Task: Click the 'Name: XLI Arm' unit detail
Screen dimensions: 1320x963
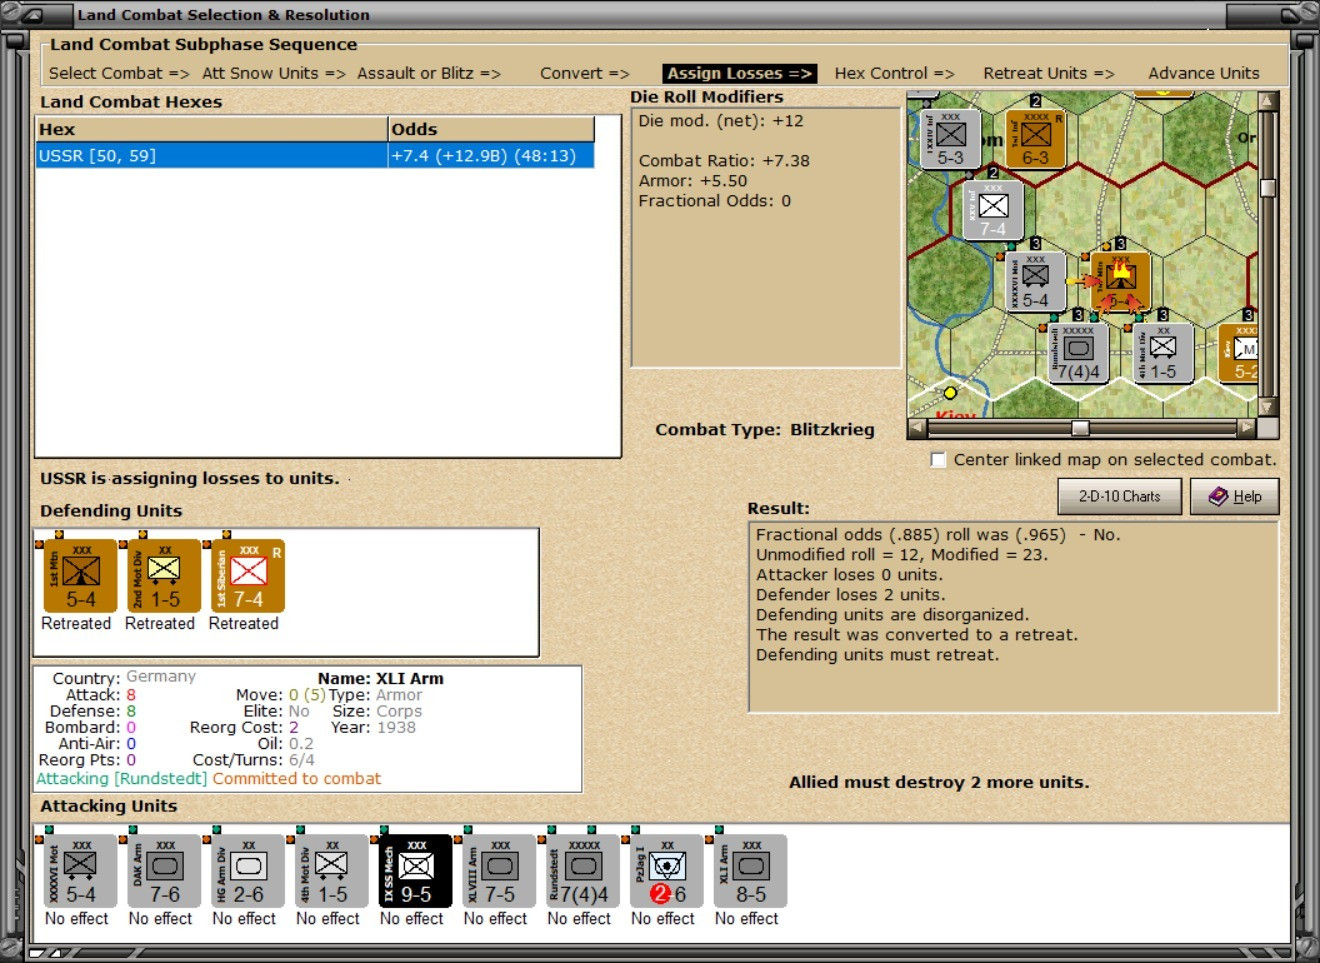Action: [381, 679]
